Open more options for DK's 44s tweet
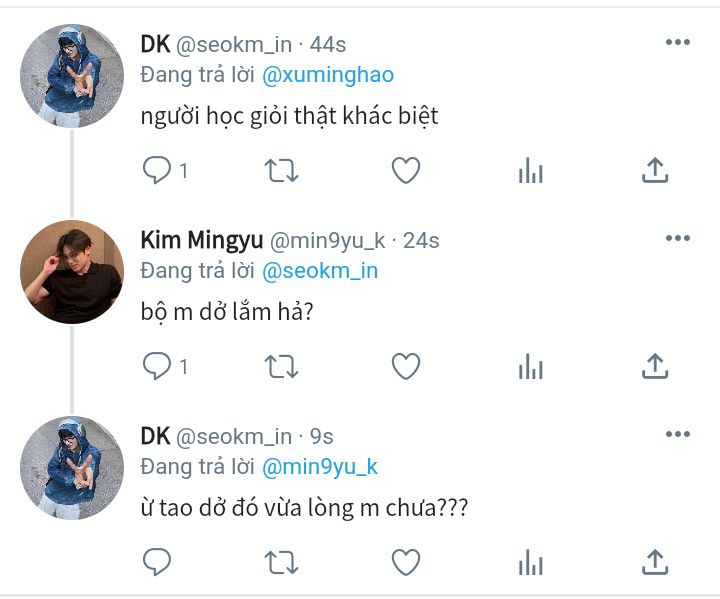The image size is (720, 599). [678, 42]
